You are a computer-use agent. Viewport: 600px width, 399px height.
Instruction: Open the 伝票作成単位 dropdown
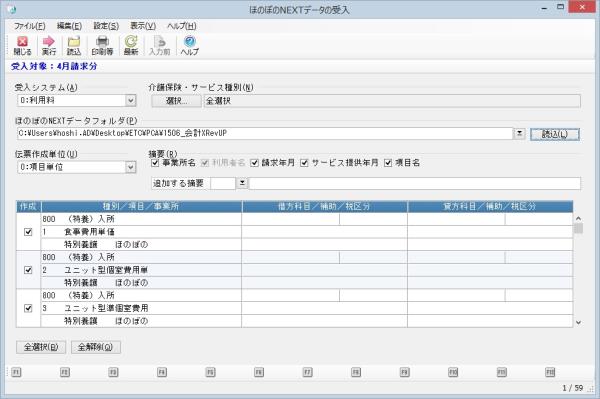point(130,167)
